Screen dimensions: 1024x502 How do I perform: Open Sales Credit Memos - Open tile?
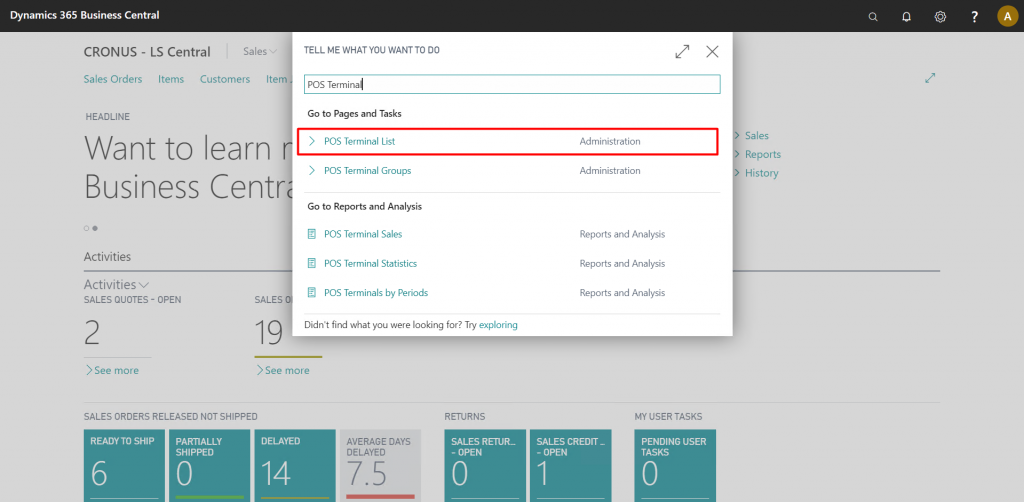(x=571, y=465)
